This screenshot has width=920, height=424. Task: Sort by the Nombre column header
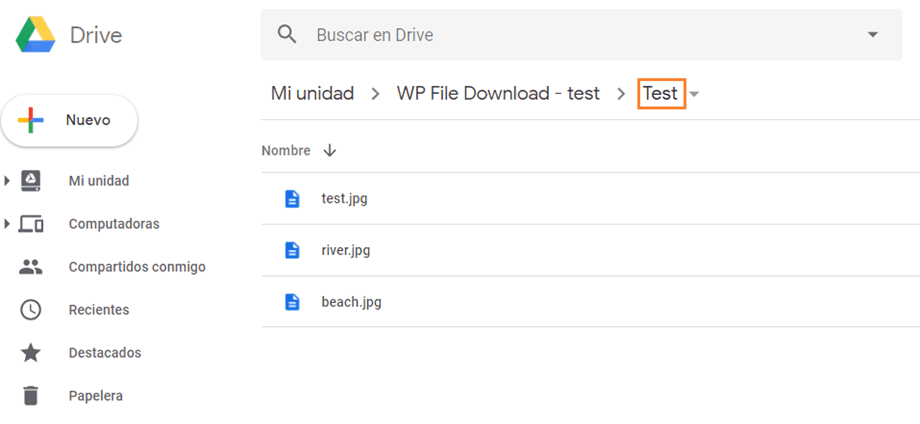(x=286, y=151)
